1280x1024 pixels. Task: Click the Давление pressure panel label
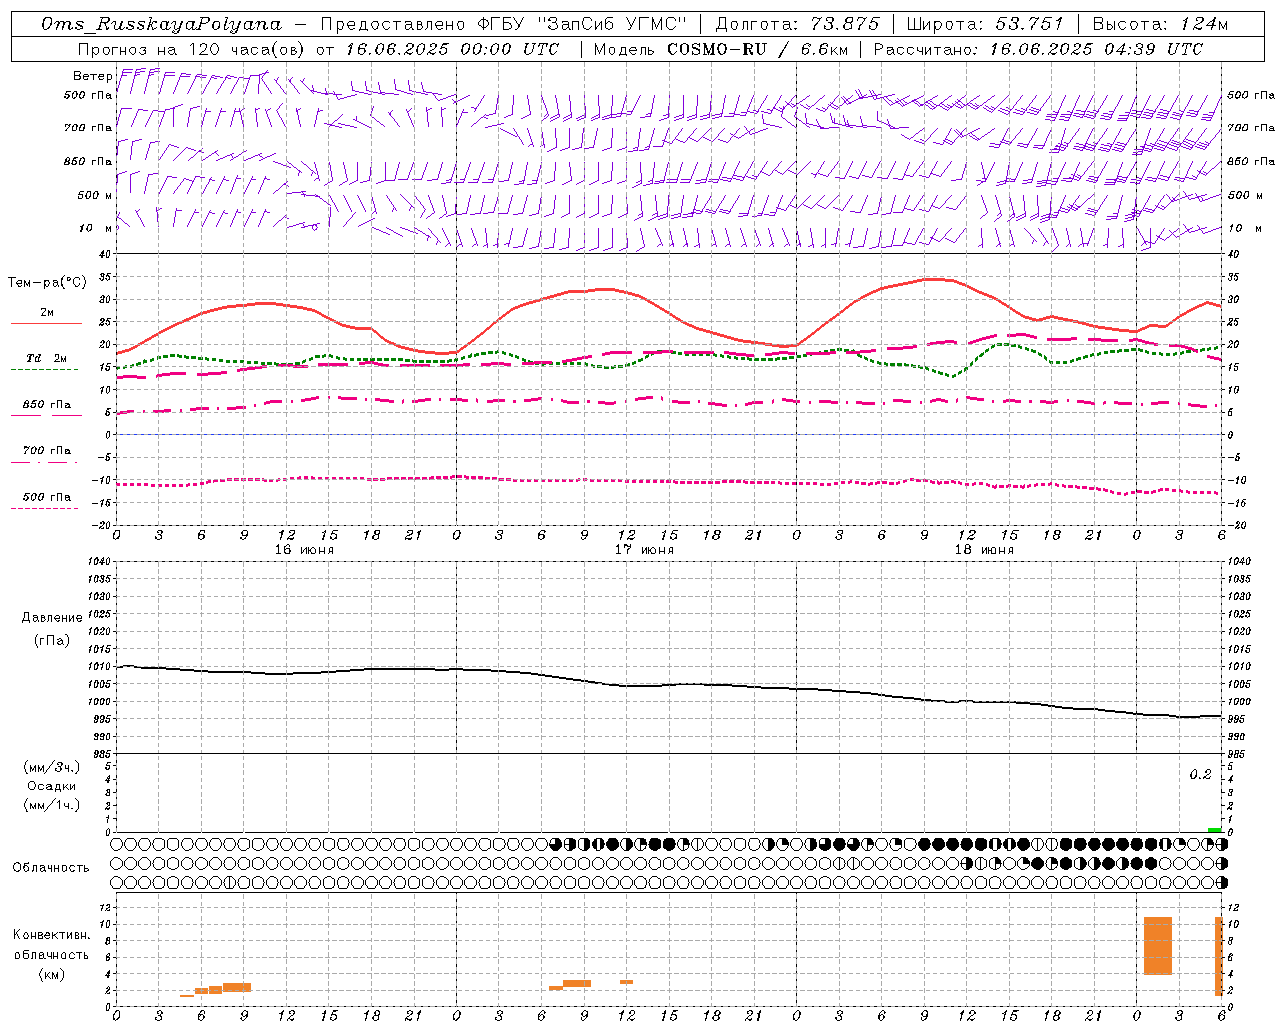pyautogui.click(x=52, y=618)
